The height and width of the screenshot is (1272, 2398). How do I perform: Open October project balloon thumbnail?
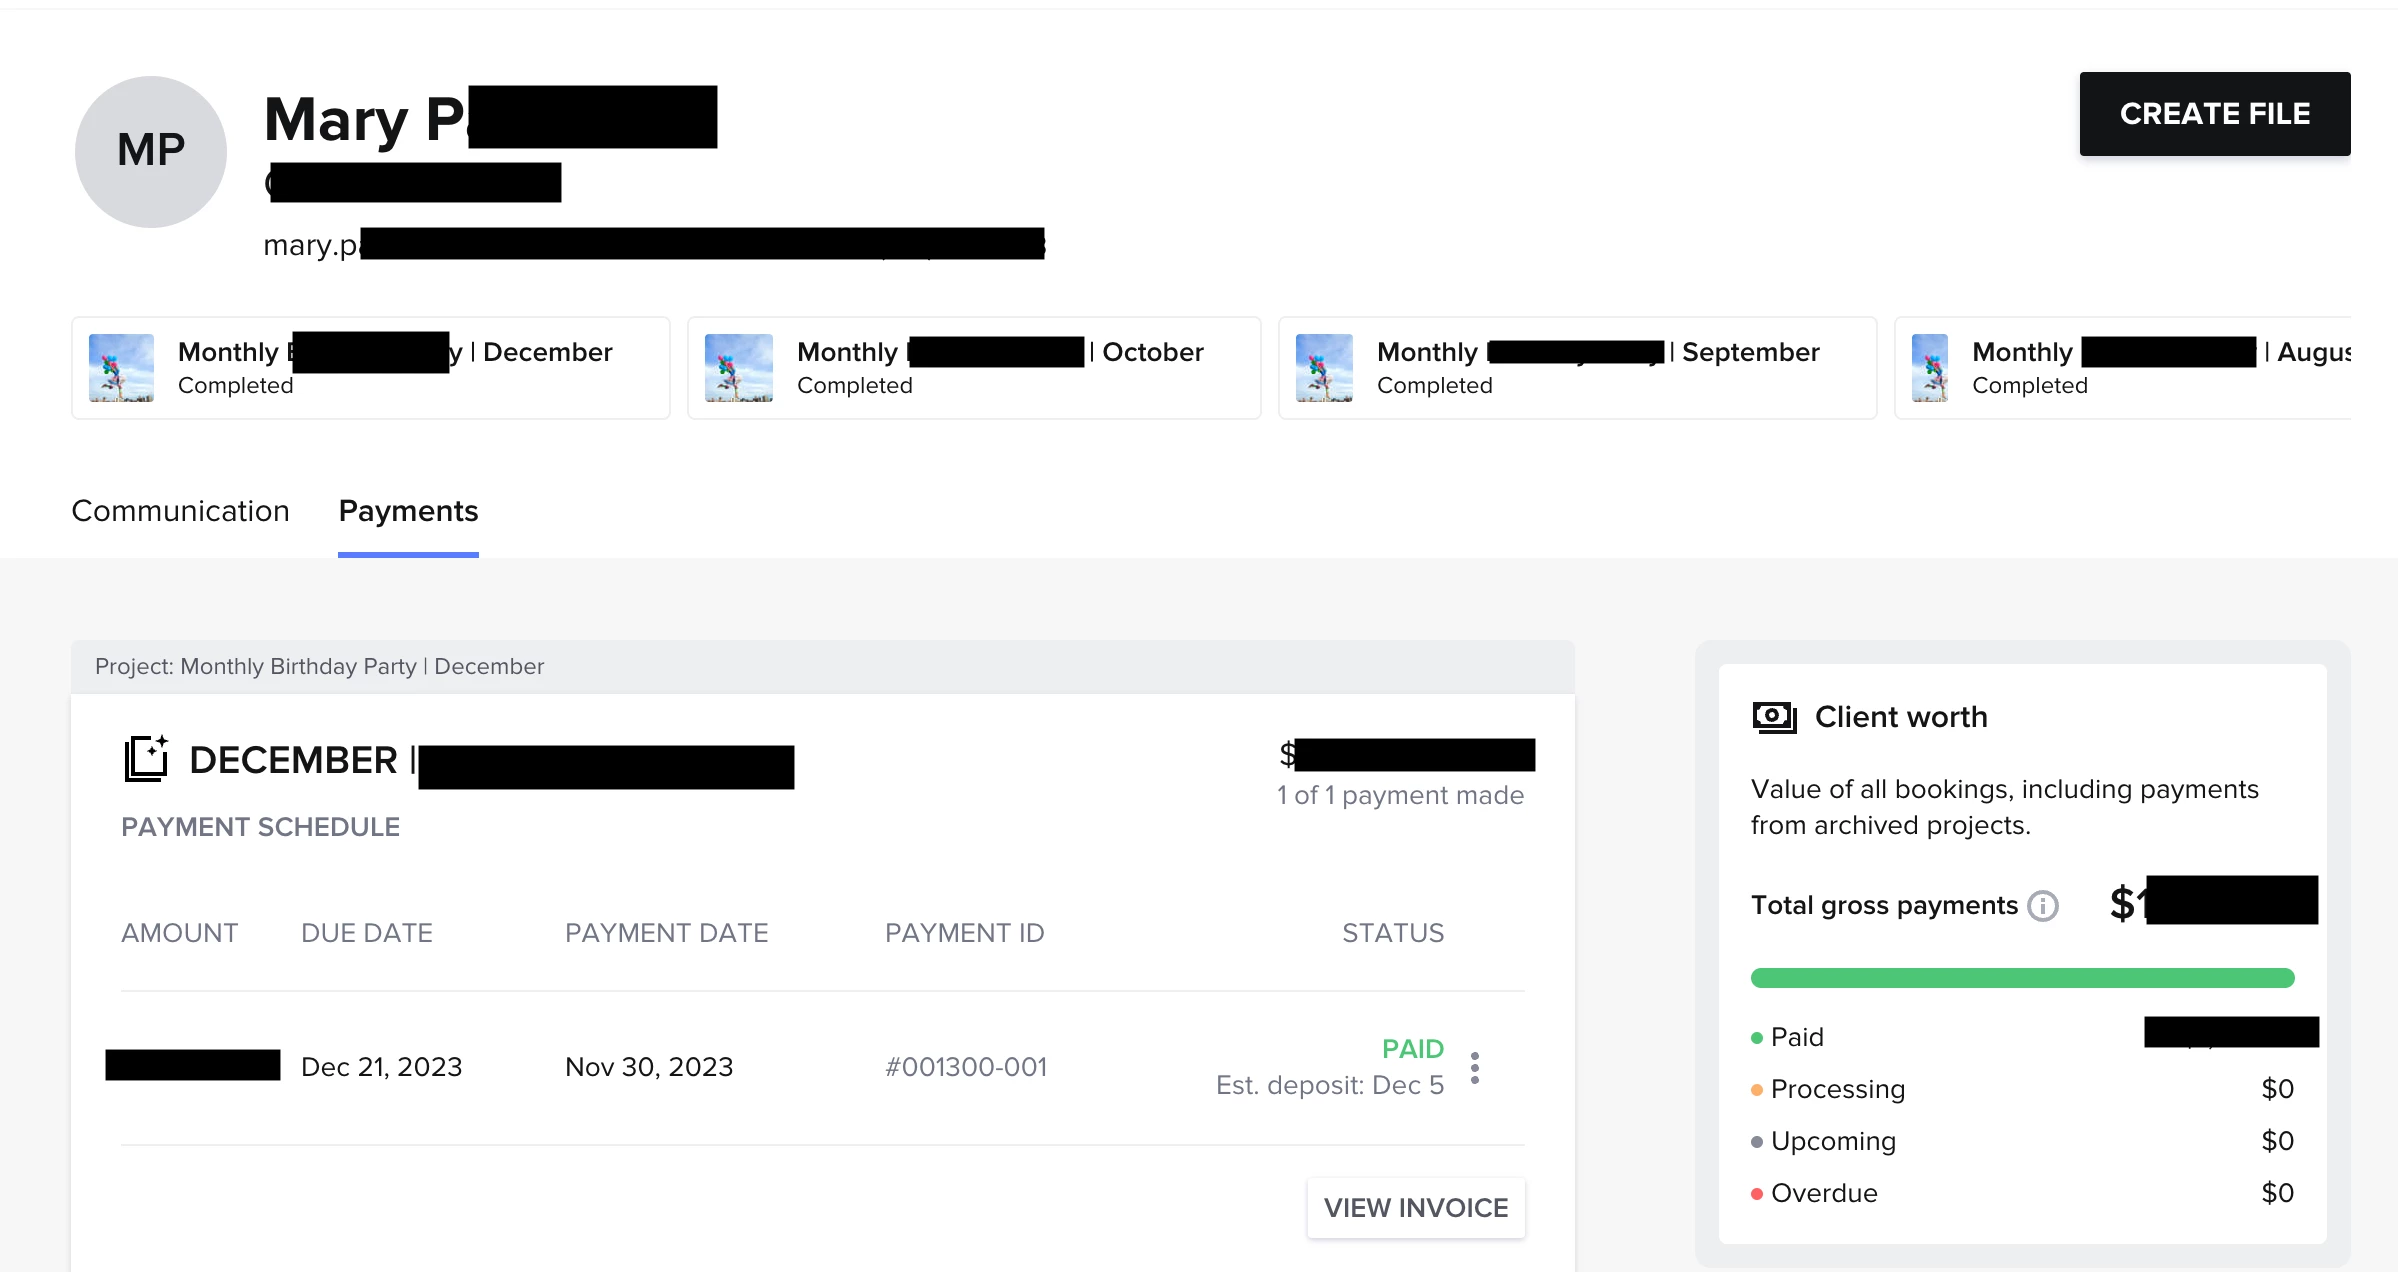[738, 368]
